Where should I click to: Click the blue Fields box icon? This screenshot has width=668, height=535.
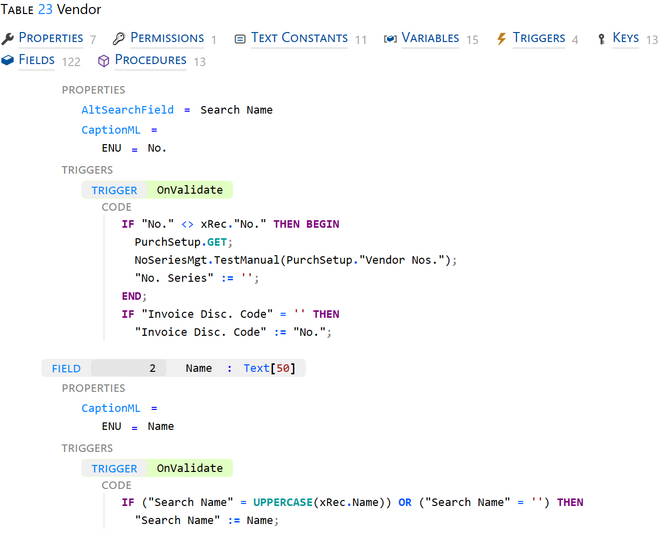[7, 60]
